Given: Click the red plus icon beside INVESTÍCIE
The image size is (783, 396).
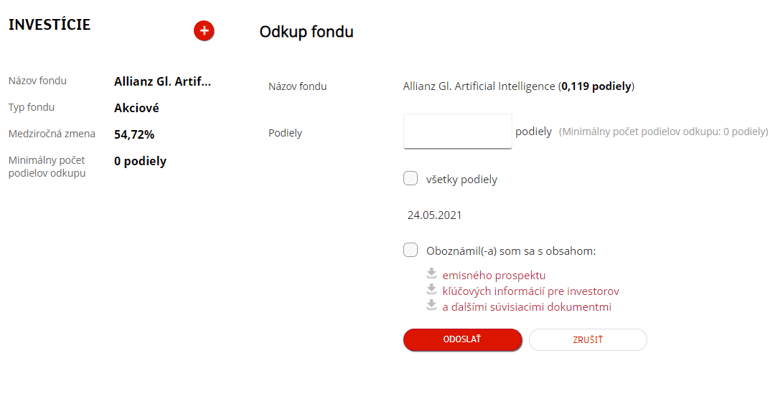Looking at the screenshot, I should coord(204,31).
